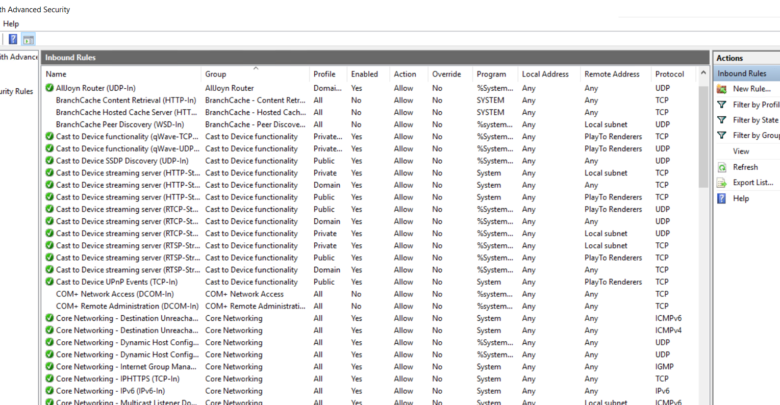This screenshot has width=780, height=405.
Task: Click the Export List icon
Action: (722, 183)
